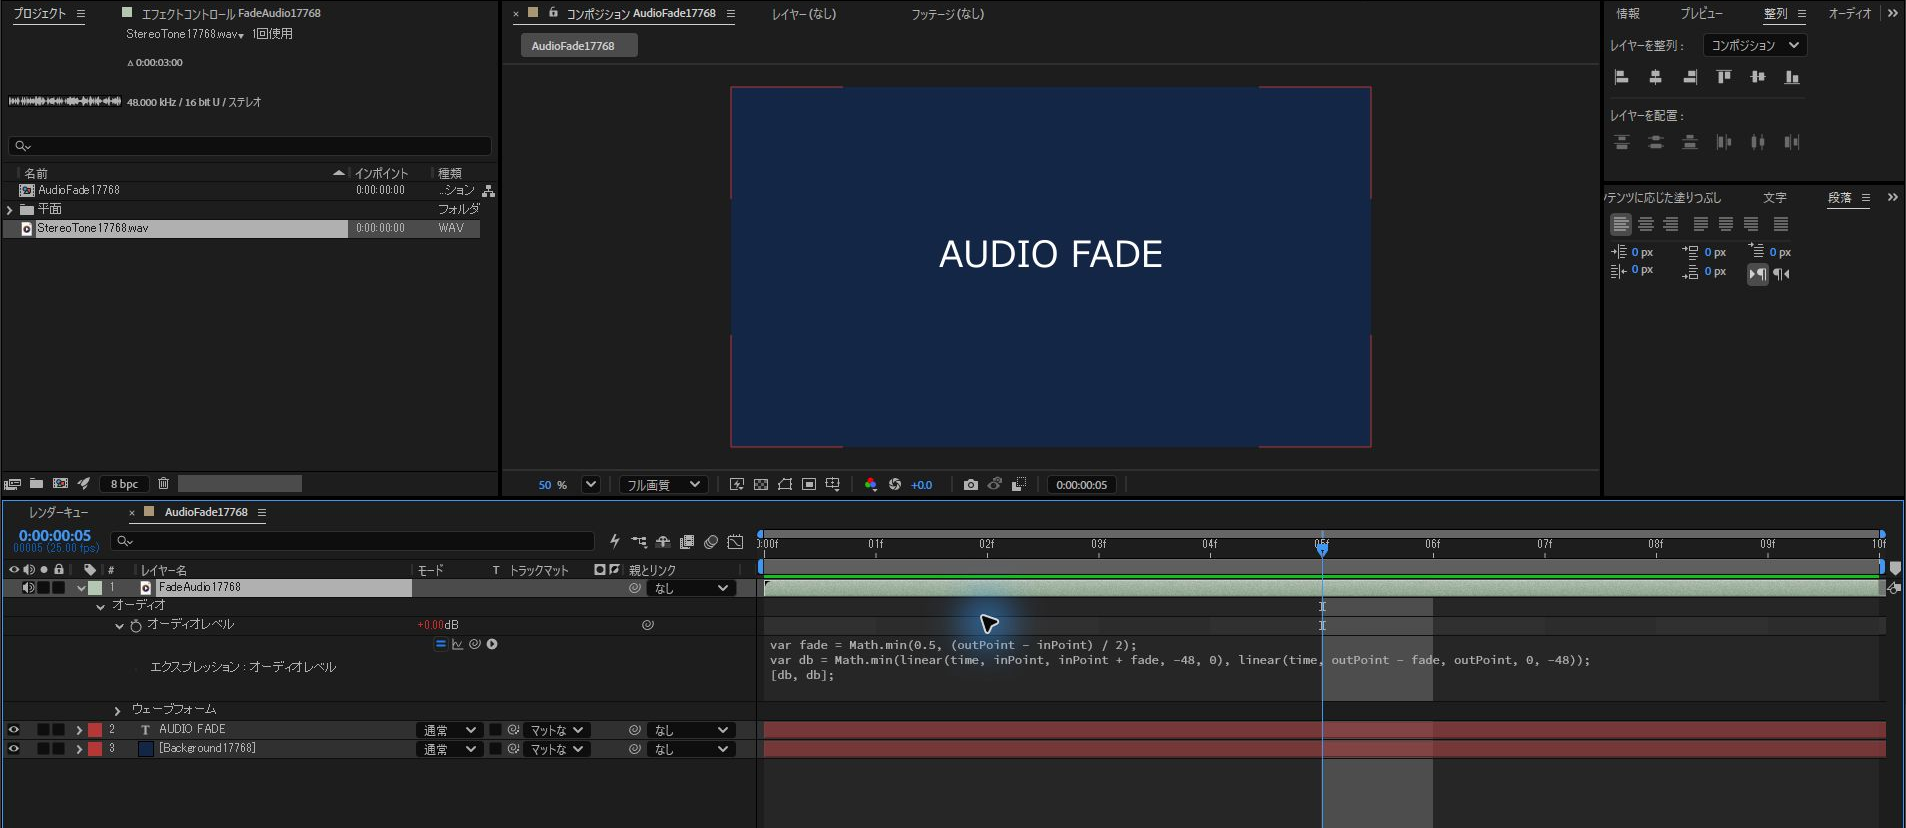The height and width of the screenshot is (828, 1906).
Task: Click project color depth 8 bpc button
Action: (124, 484)
